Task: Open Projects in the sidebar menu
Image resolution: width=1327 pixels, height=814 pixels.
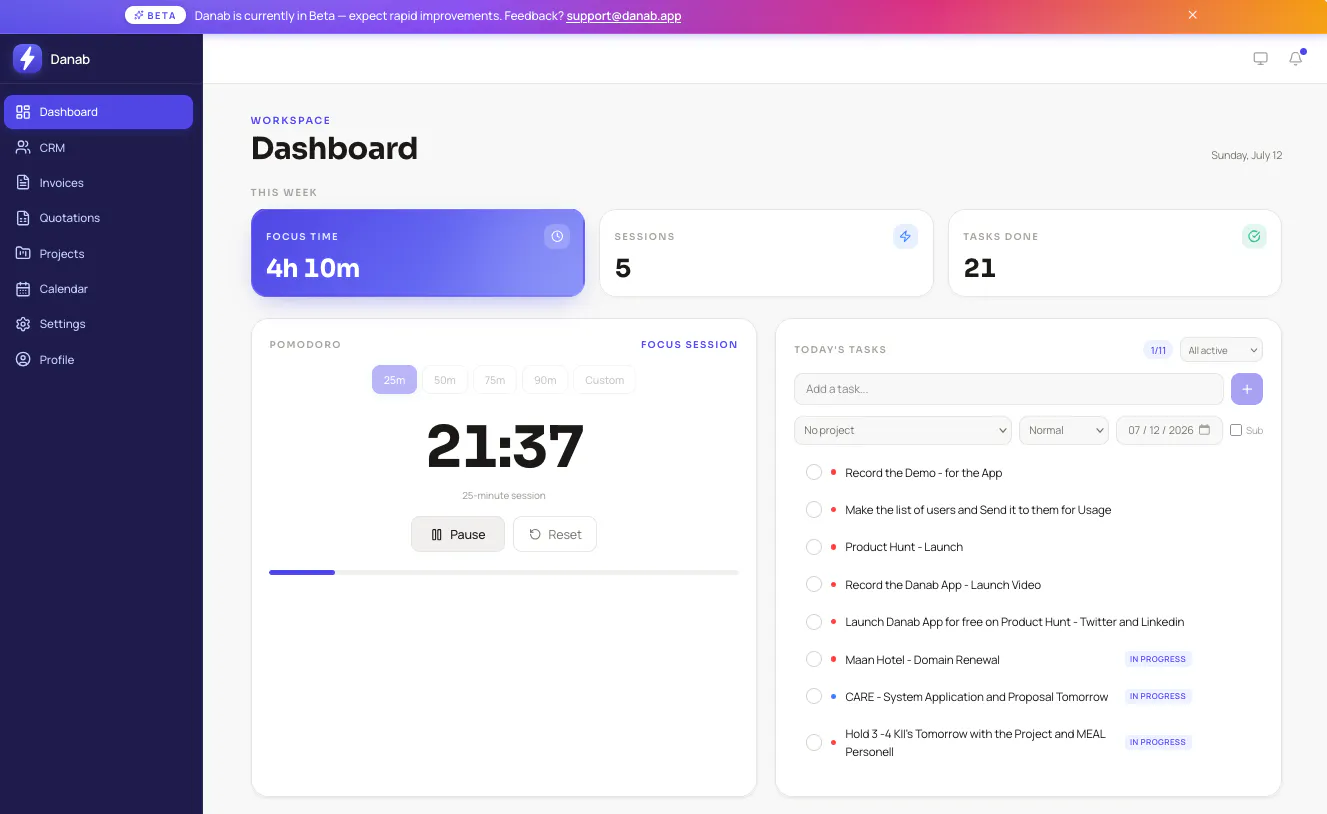Action: pyautogui.click(x=98, y=253)
